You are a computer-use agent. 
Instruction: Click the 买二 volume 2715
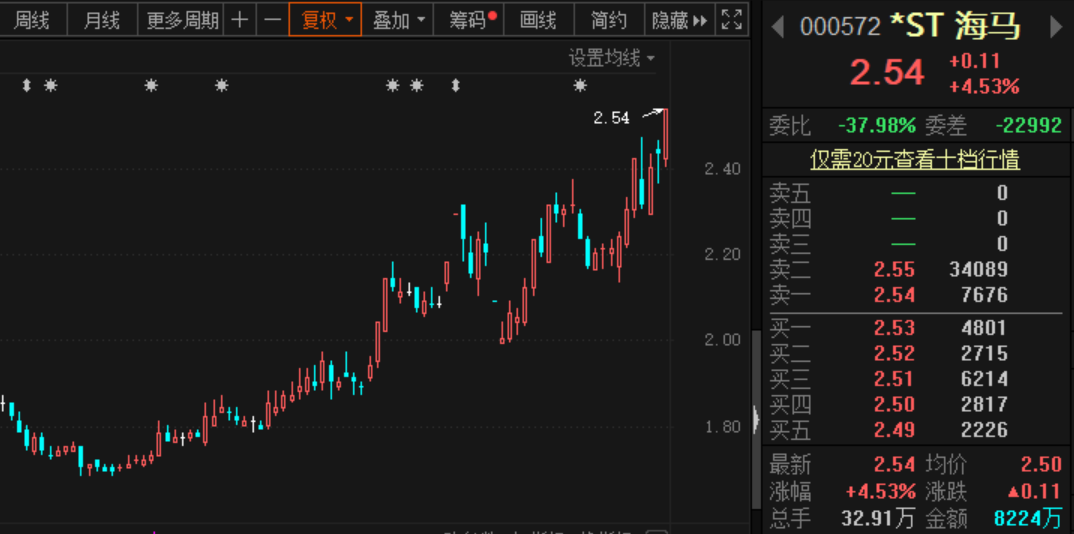[x=984, y=353]
